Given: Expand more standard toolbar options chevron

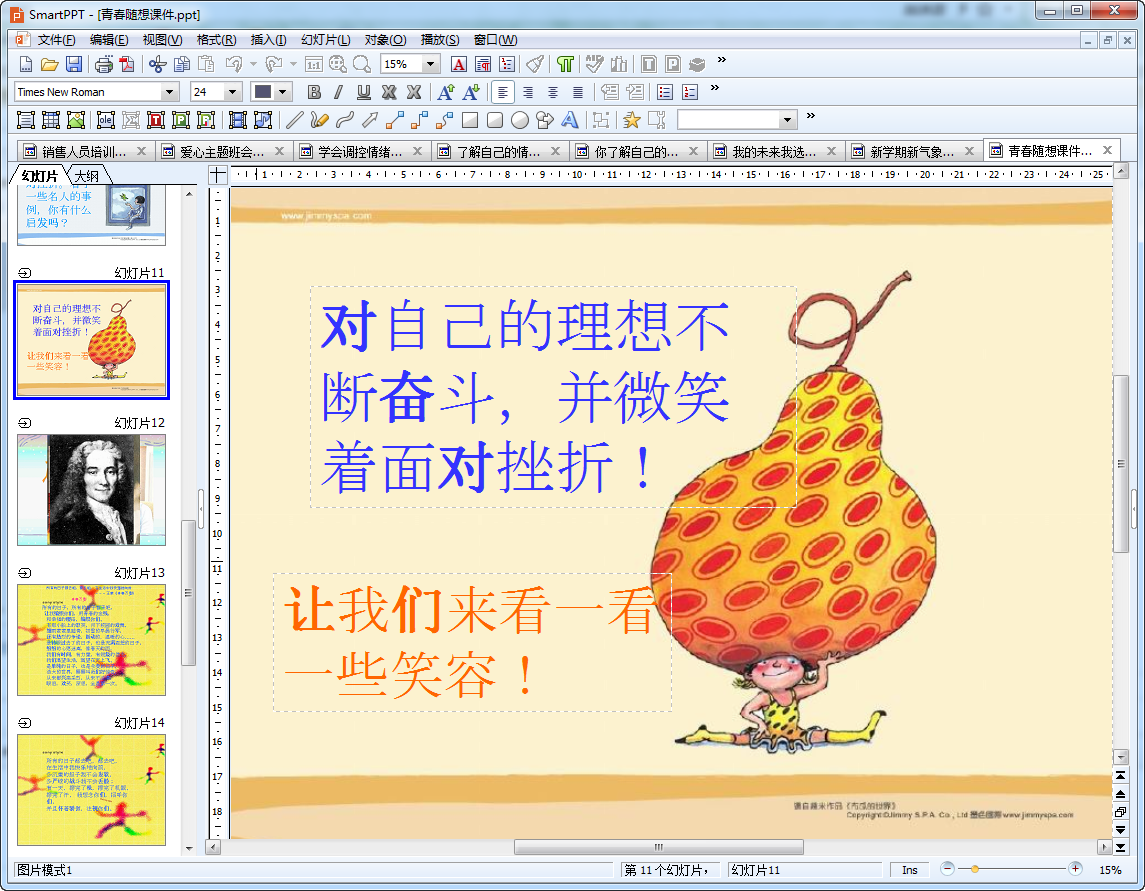Looking at the screenshot, I should tap(721, 60).
